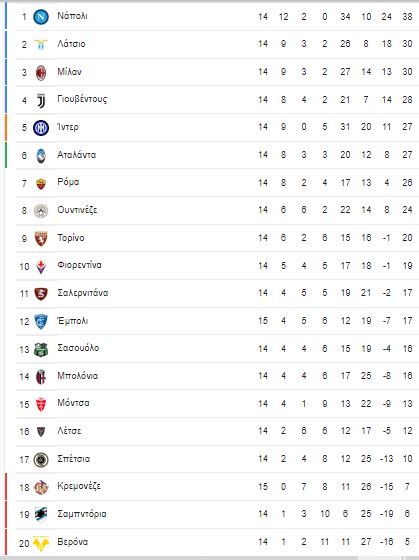Viewport: 419px width, 560px height.
Task: Select the Μπολόνια team row name
Action: [78, 376]
